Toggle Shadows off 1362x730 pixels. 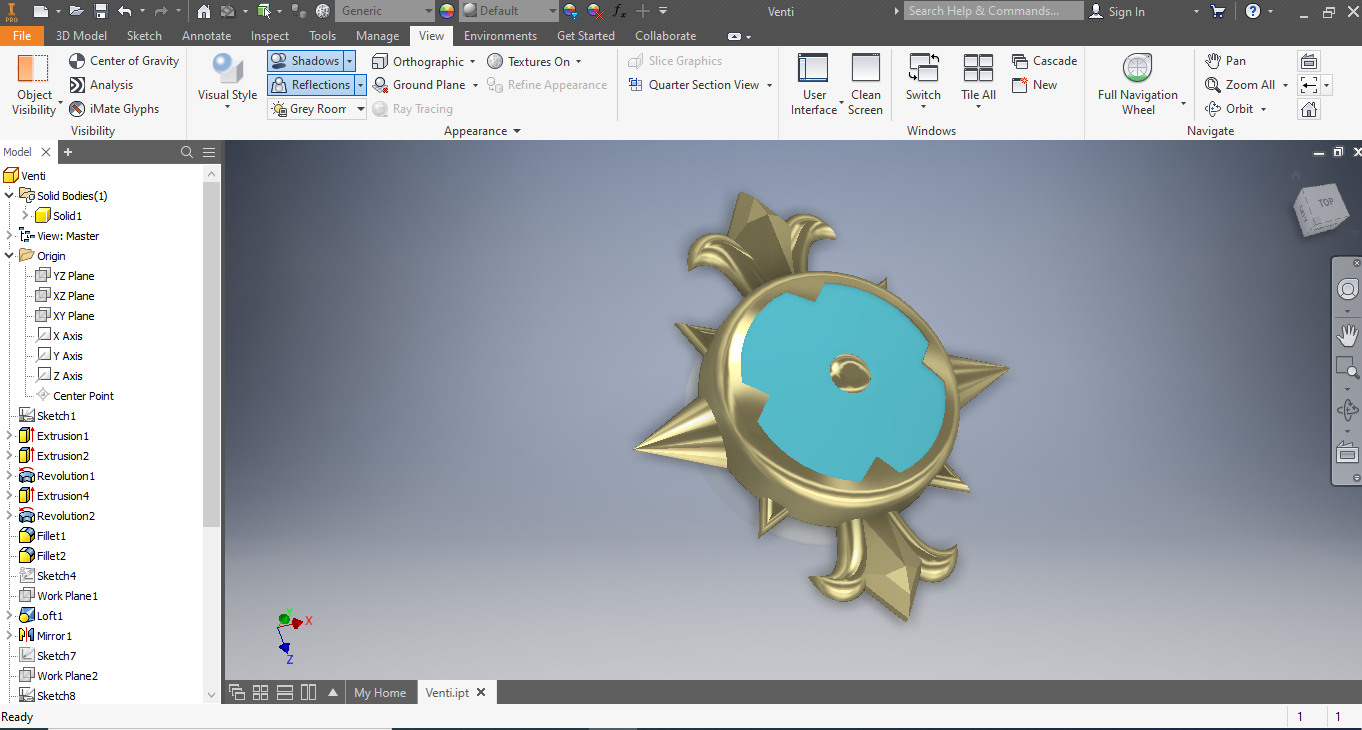pyautogui.click(x=303, y=60)
